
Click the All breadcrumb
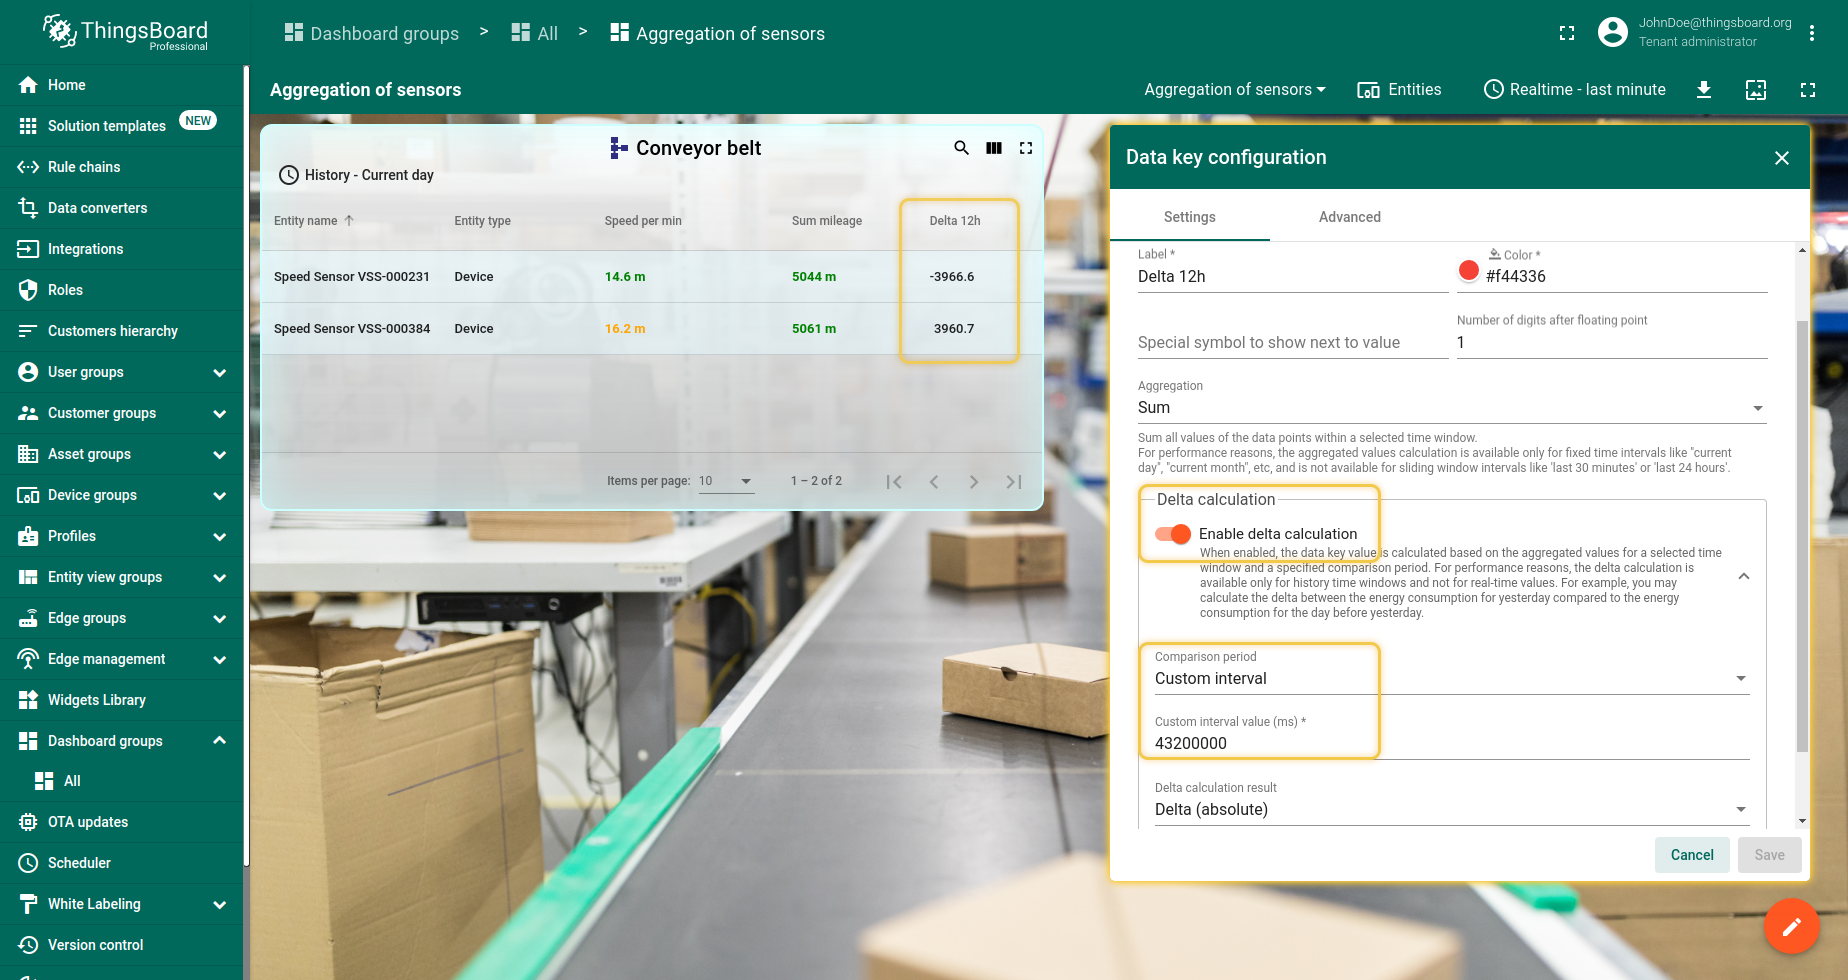(535, 33)
